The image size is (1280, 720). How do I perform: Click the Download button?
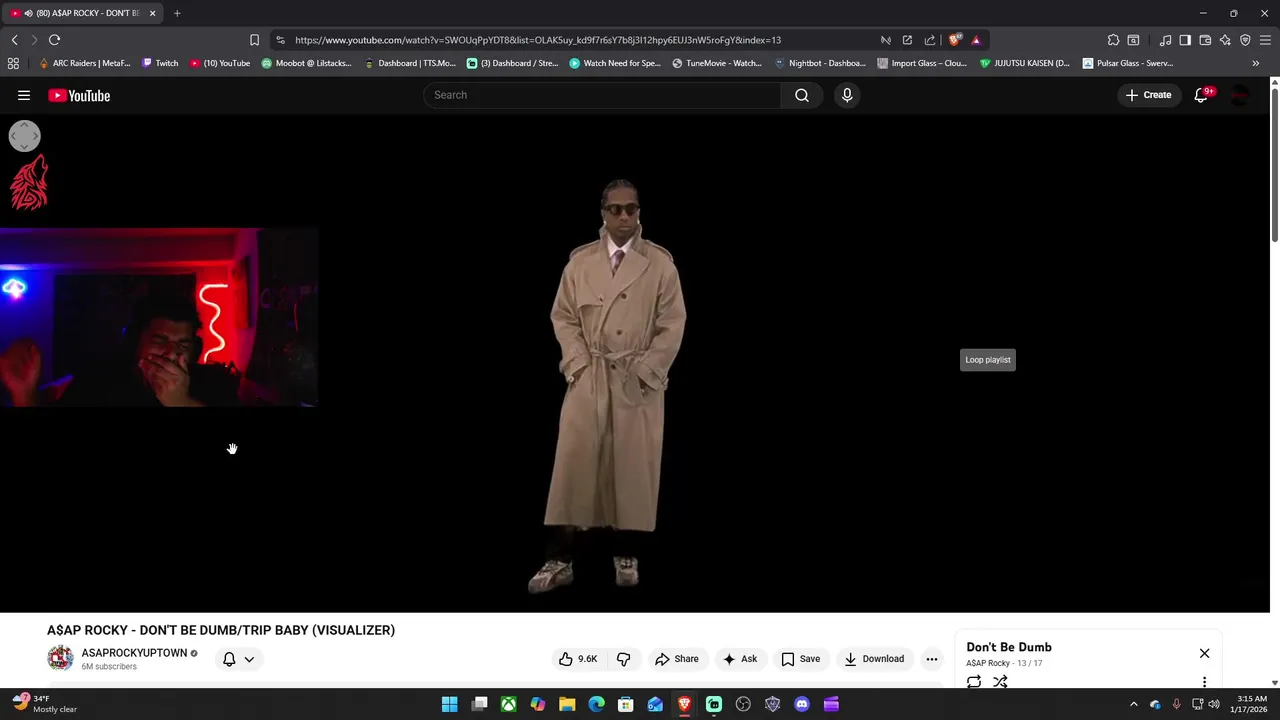pos(874,659)
